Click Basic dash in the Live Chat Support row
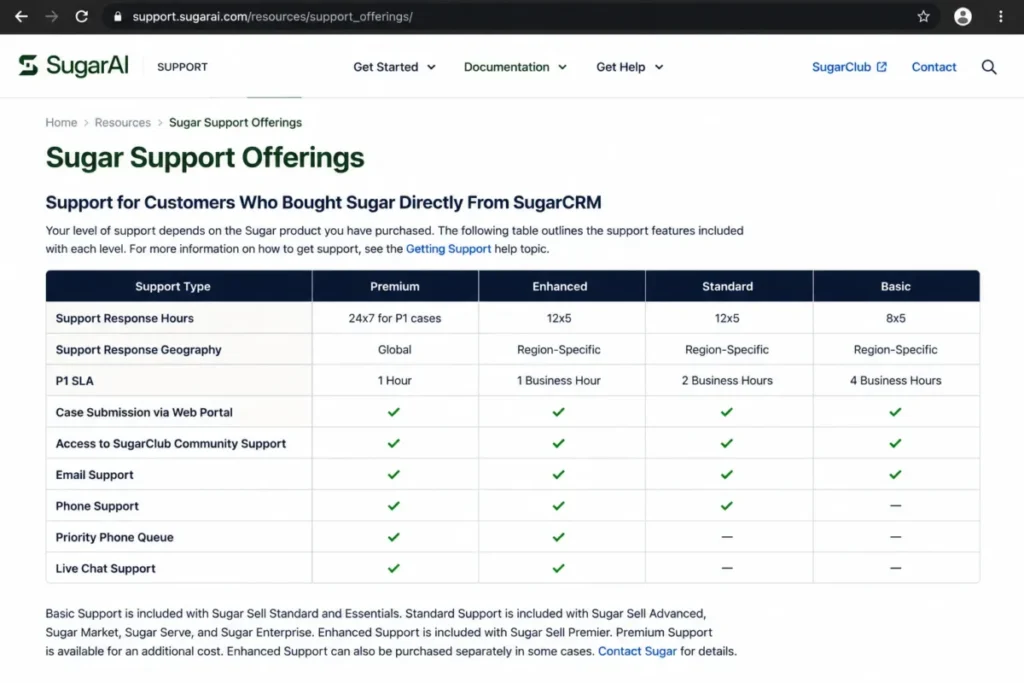Image resolution: width=1024 pixels, height=683 pixels. coord(895,568)
